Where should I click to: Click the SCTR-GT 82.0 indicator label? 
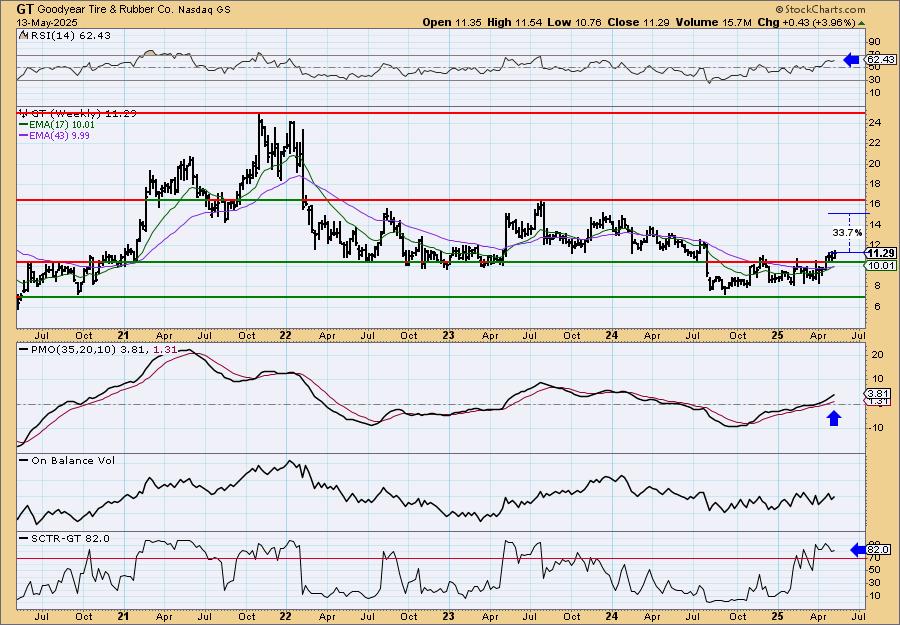click(70, 538)
